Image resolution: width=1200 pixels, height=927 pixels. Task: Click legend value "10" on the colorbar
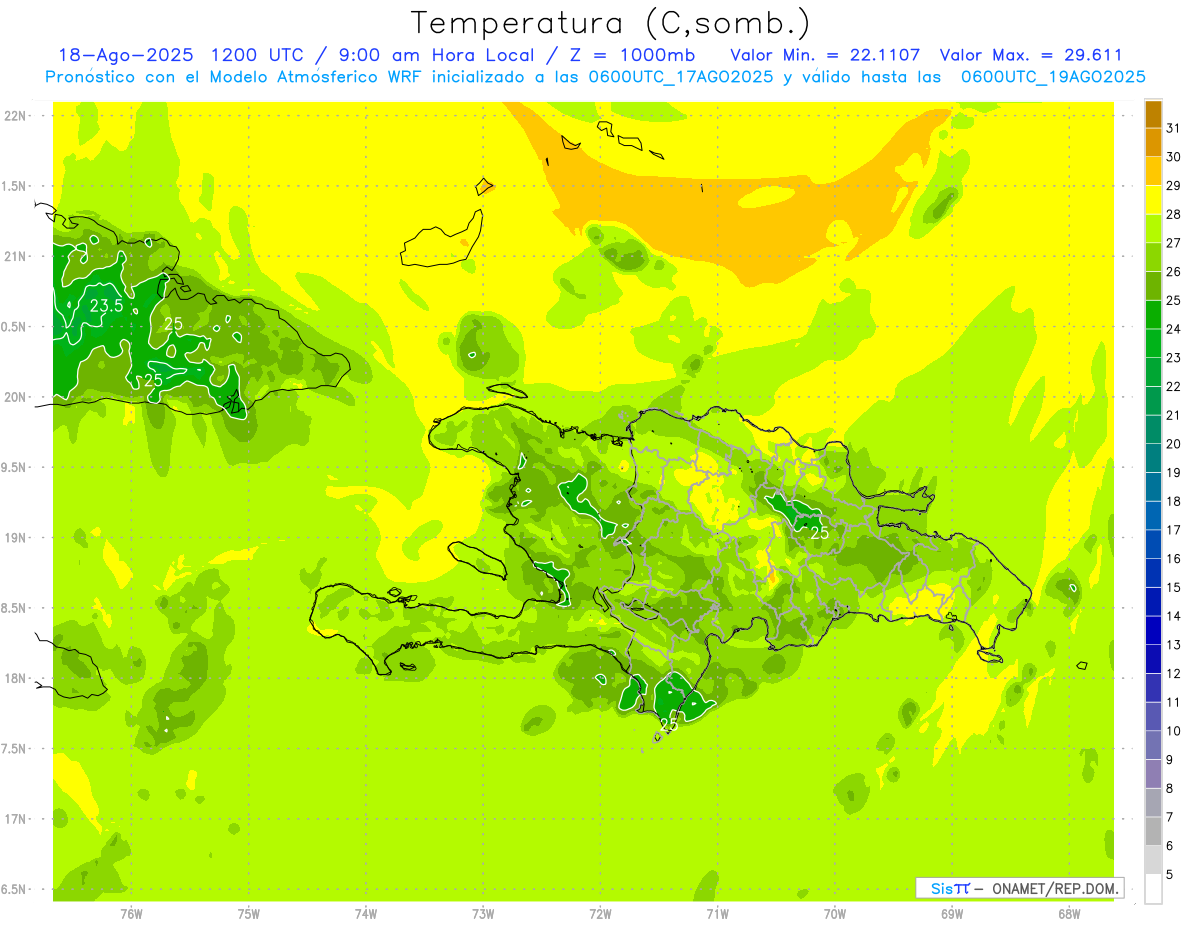(x=1174, y=731)
